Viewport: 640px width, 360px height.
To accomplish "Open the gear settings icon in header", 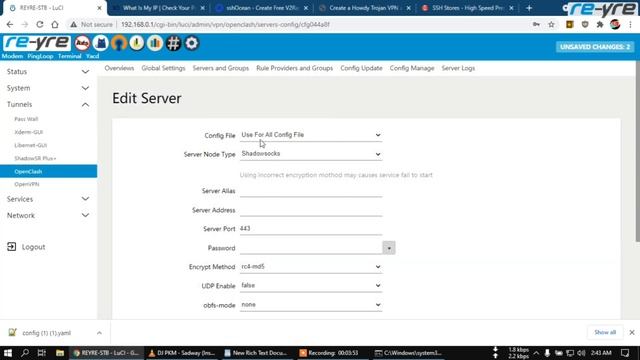I will (x=192, y=43).
